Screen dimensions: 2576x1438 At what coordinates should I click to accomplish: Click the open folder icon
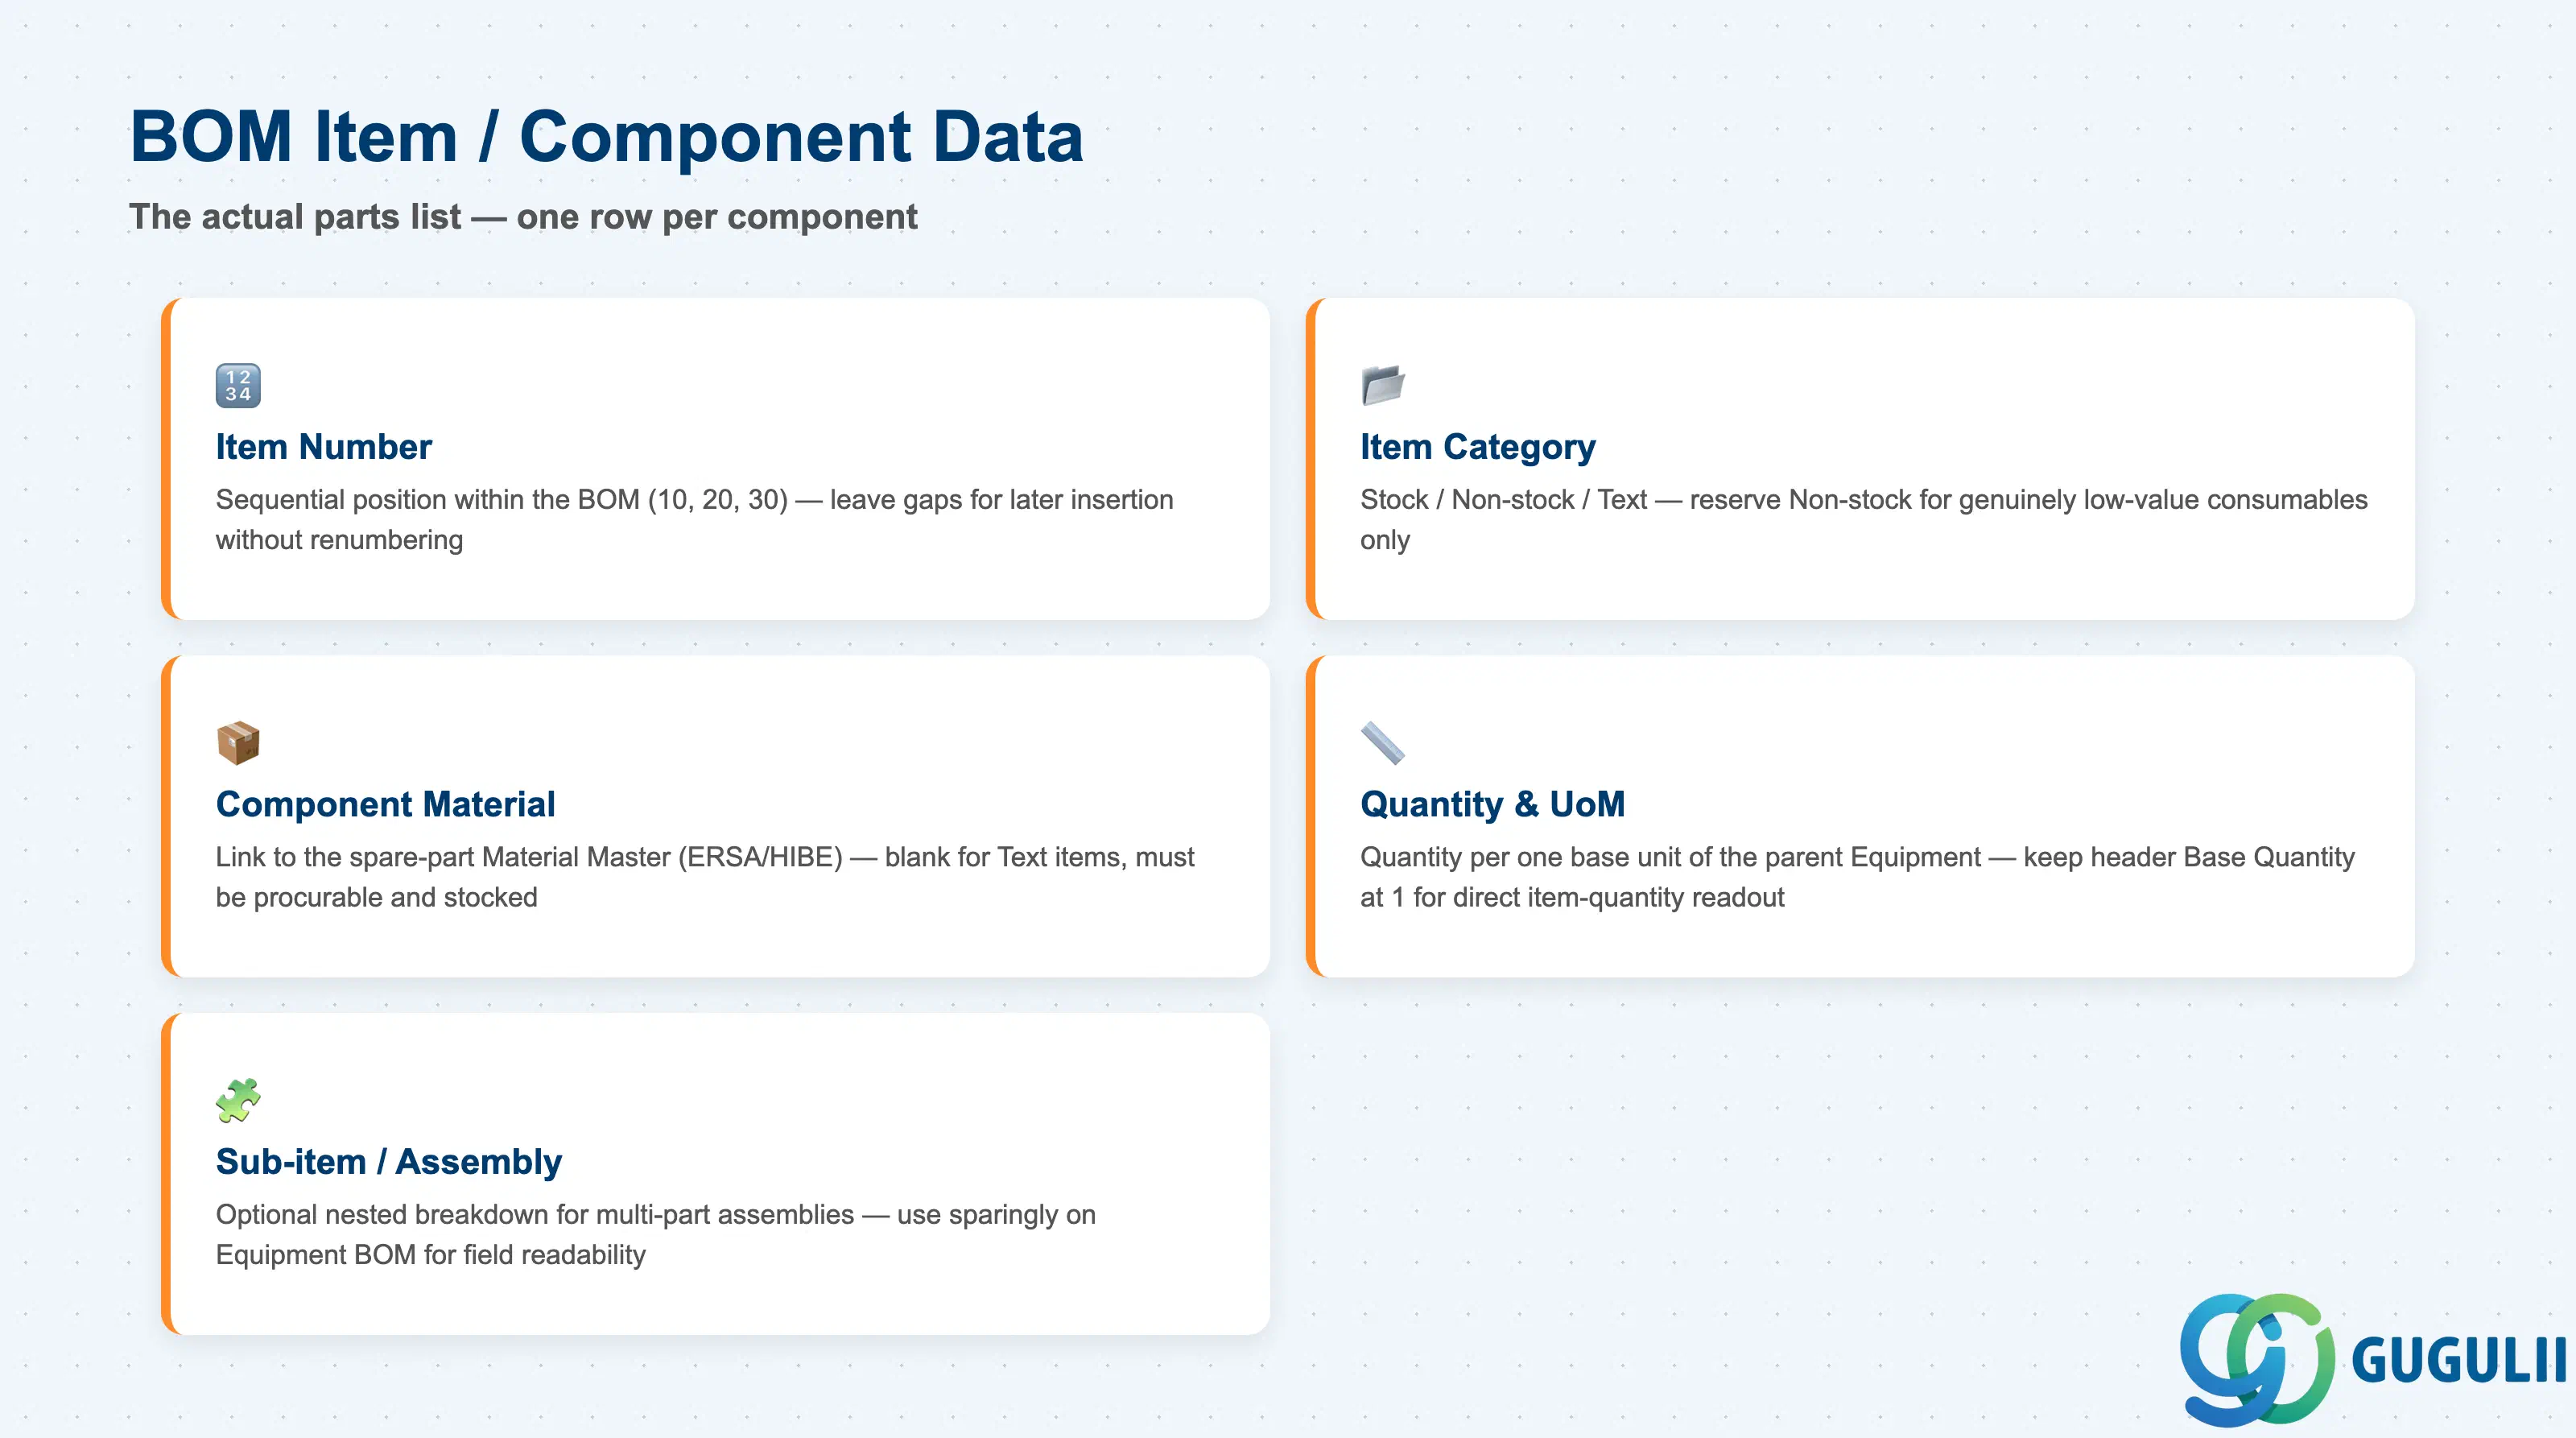tap(1383, 385)
